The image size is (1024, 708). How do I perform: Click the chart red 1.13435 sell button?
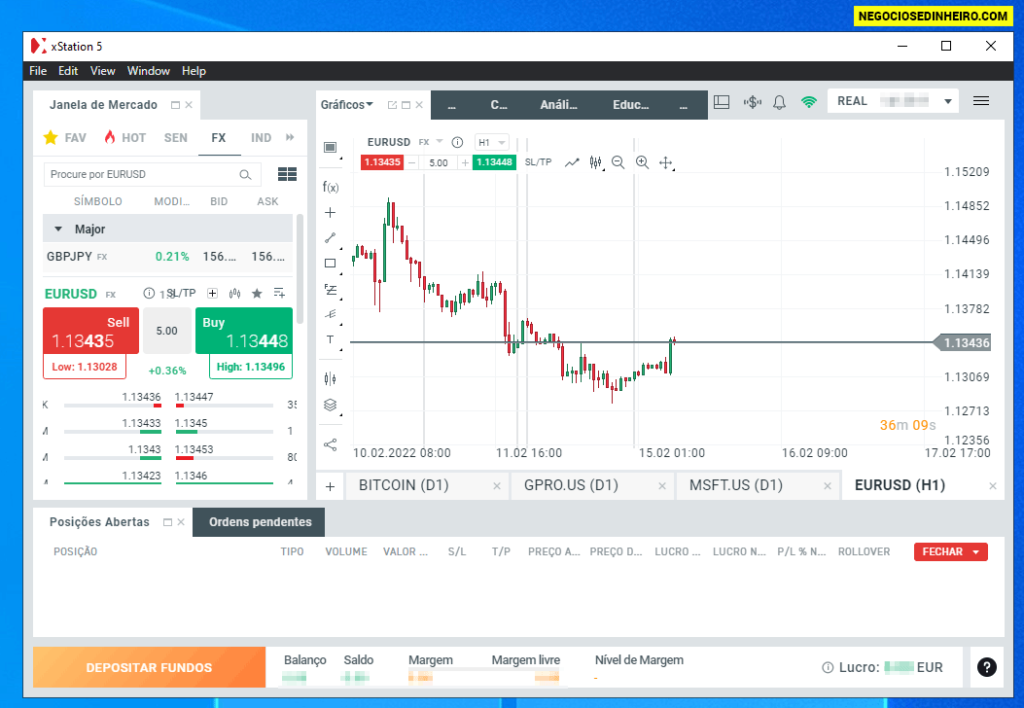click(382, 162)
